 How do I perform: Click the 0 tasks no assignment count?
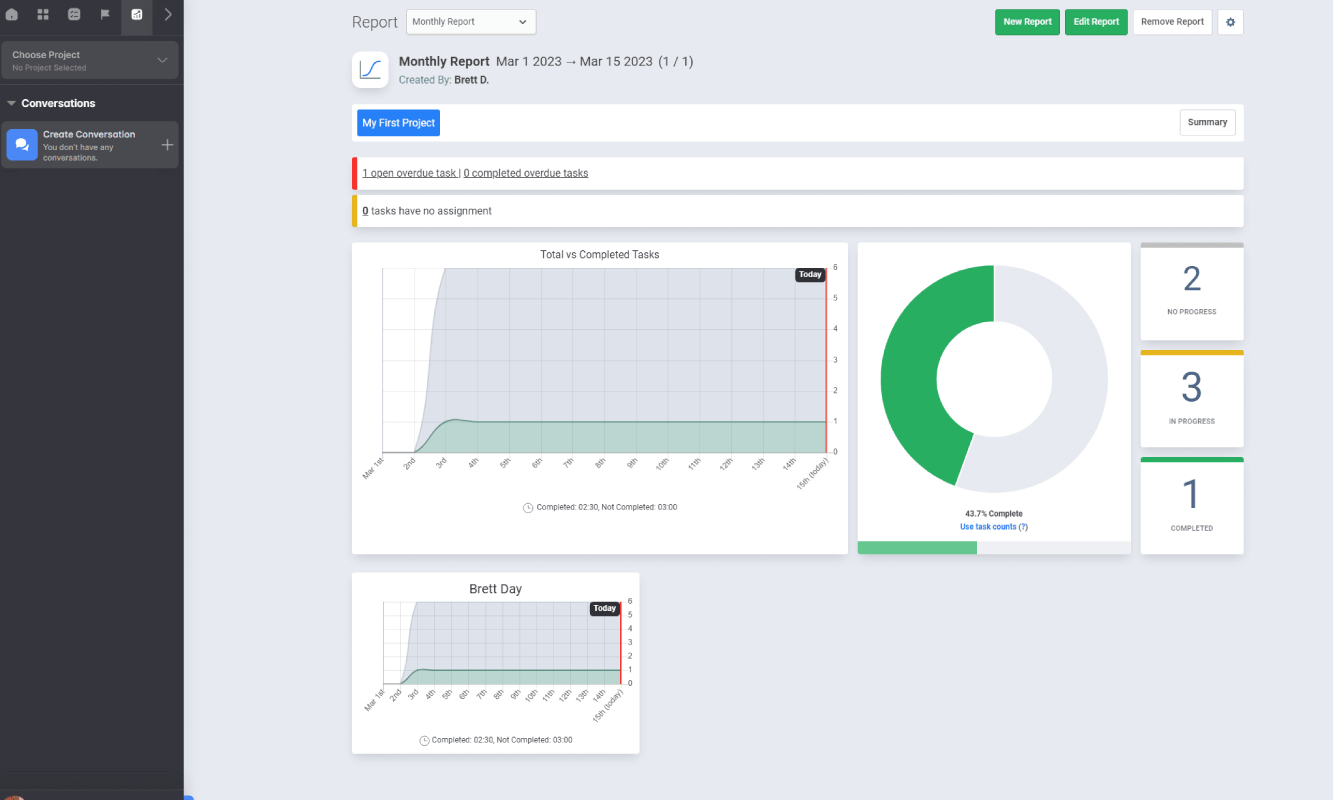(365, 211)
